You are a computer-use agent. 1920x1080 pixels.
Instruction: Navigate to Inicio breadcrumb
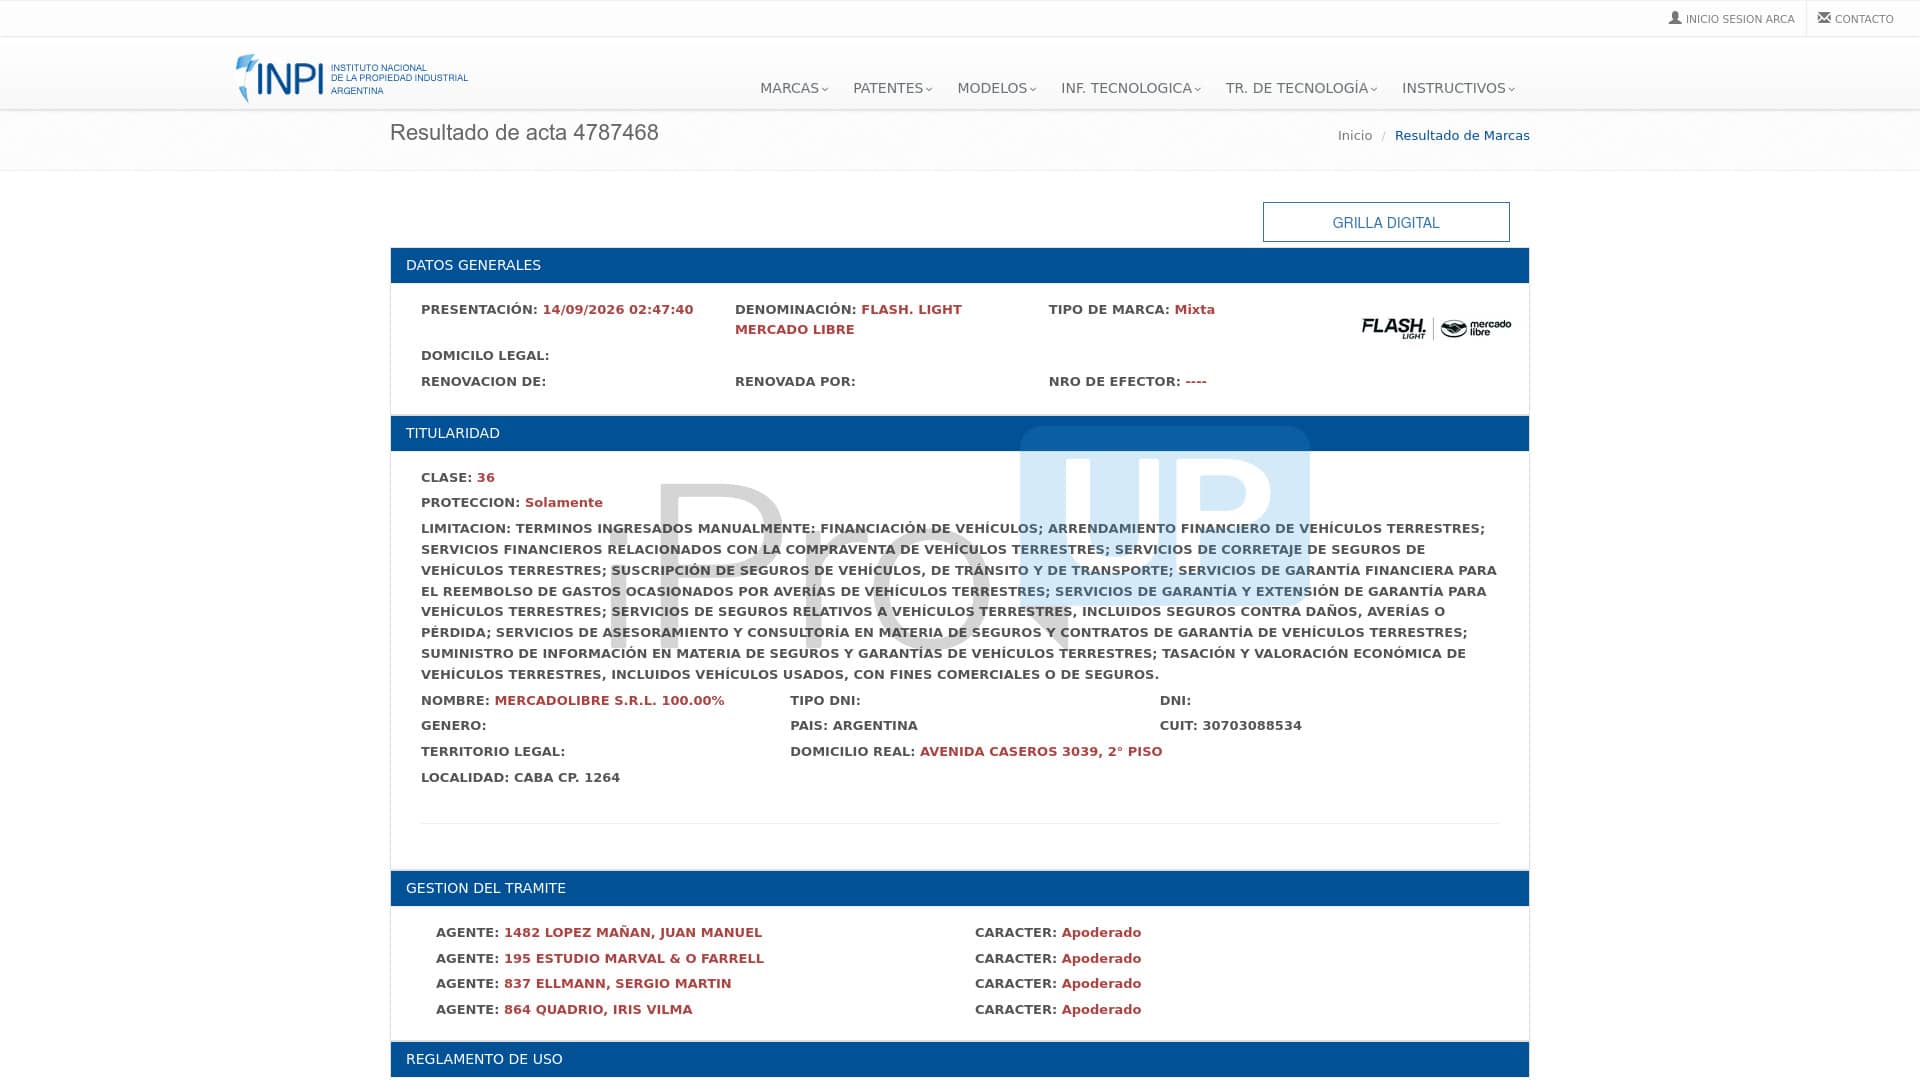(1355, 136)
